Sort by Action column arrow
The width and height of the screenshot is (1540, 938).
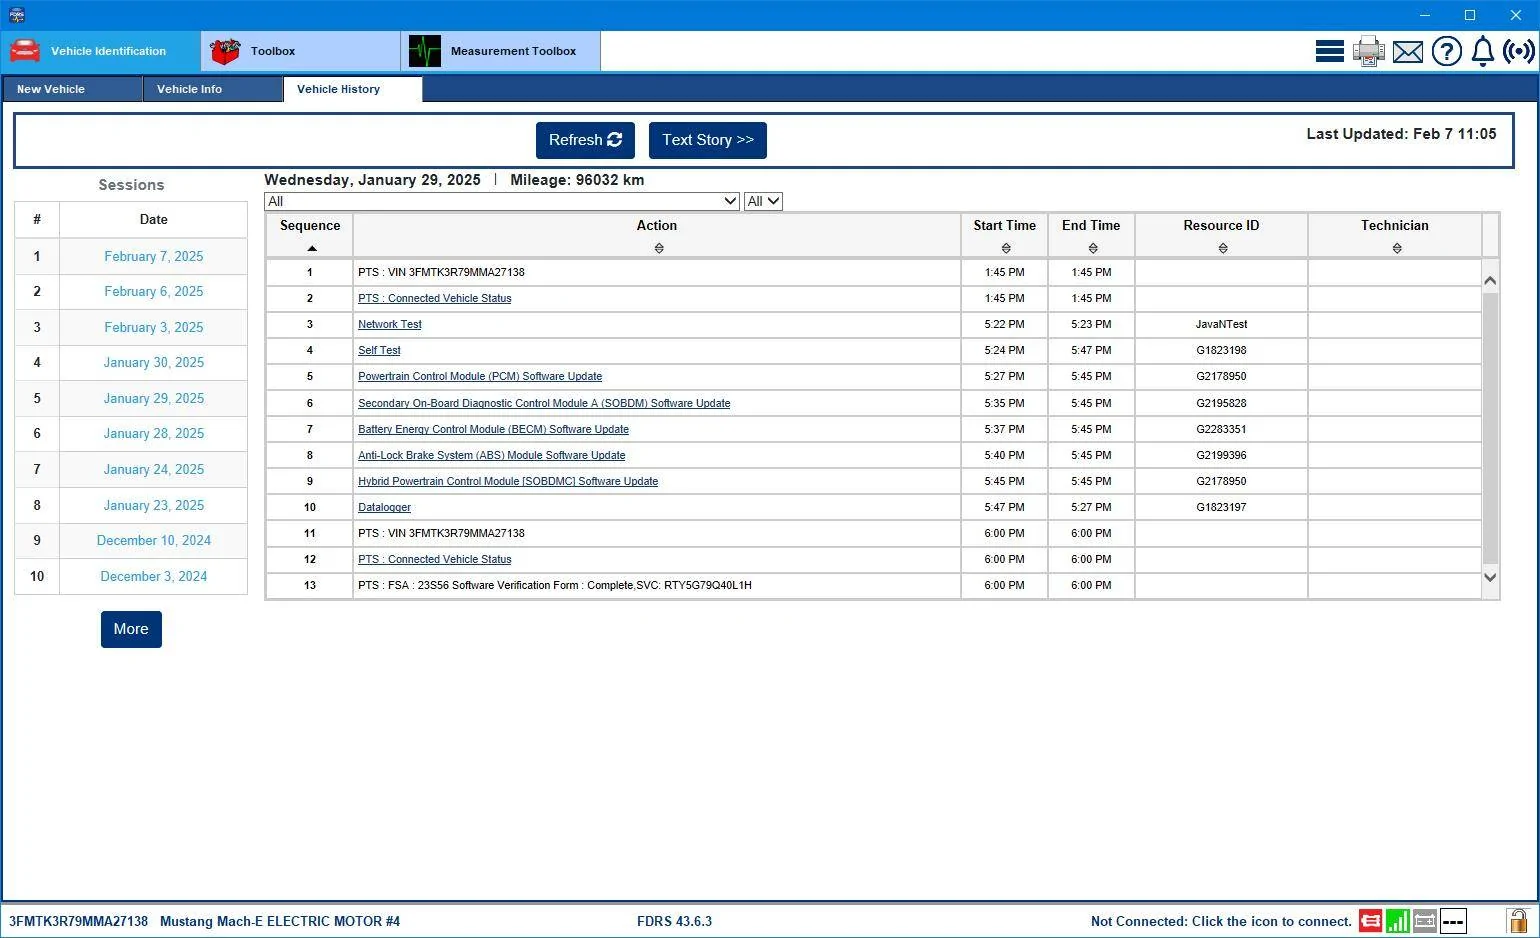658,248
